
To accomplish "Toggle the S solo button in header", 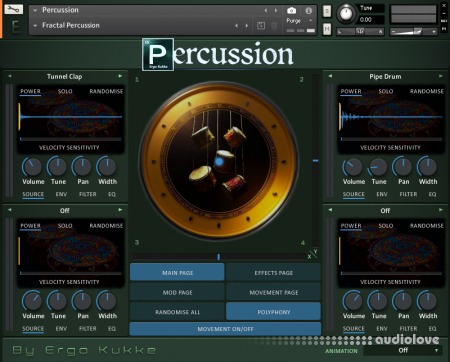I will 327,11.
